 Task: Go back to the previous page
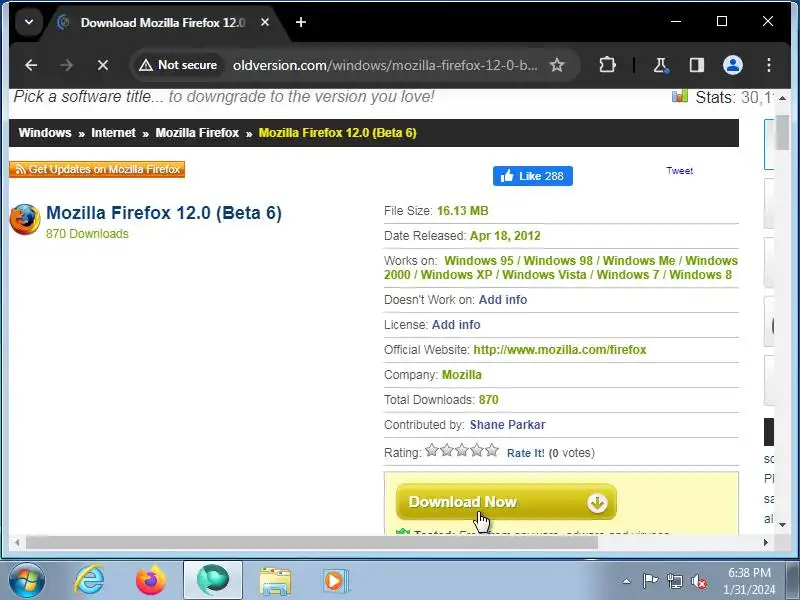(31, 65)
